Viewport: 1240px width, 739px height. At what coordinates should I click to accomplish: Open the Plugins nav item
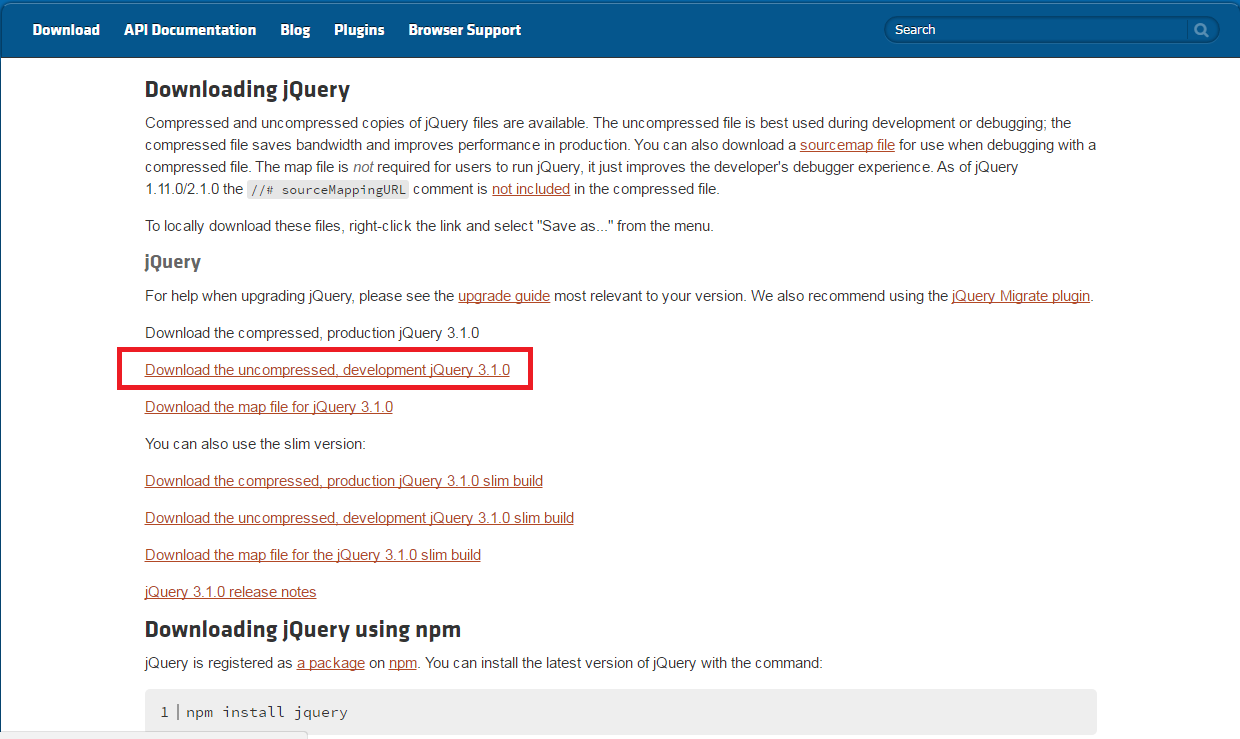click(359, 30)
